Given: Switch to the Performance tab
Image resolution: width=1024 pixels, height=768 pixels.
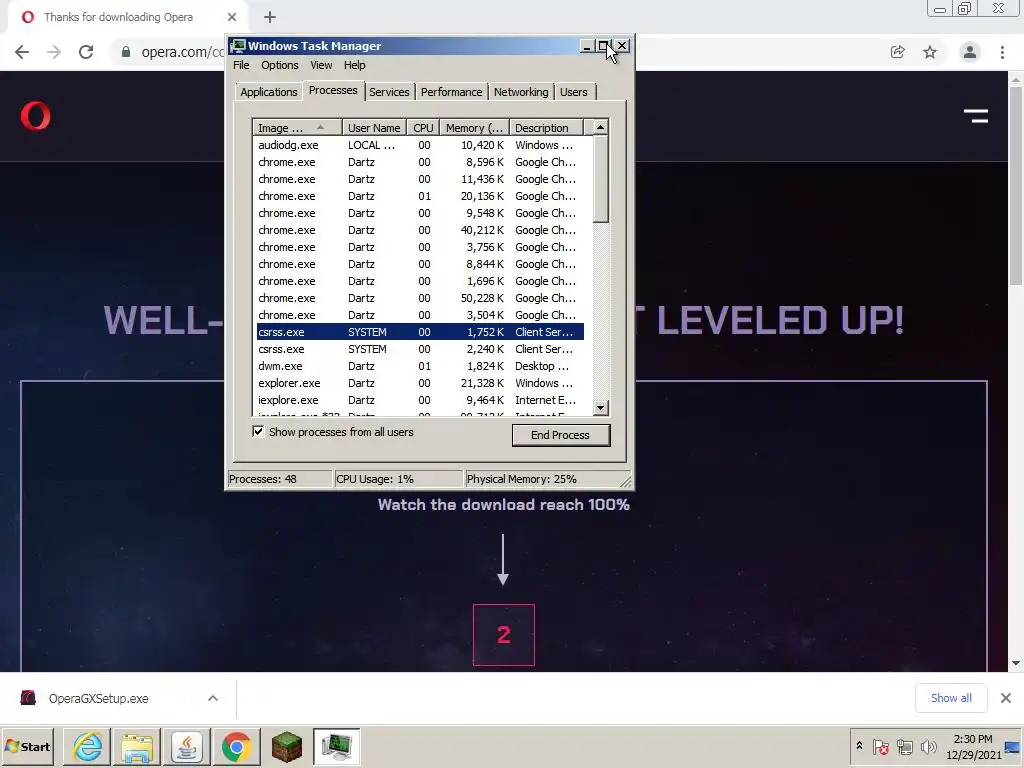Looking at the screenshot, I should [451, 92].
